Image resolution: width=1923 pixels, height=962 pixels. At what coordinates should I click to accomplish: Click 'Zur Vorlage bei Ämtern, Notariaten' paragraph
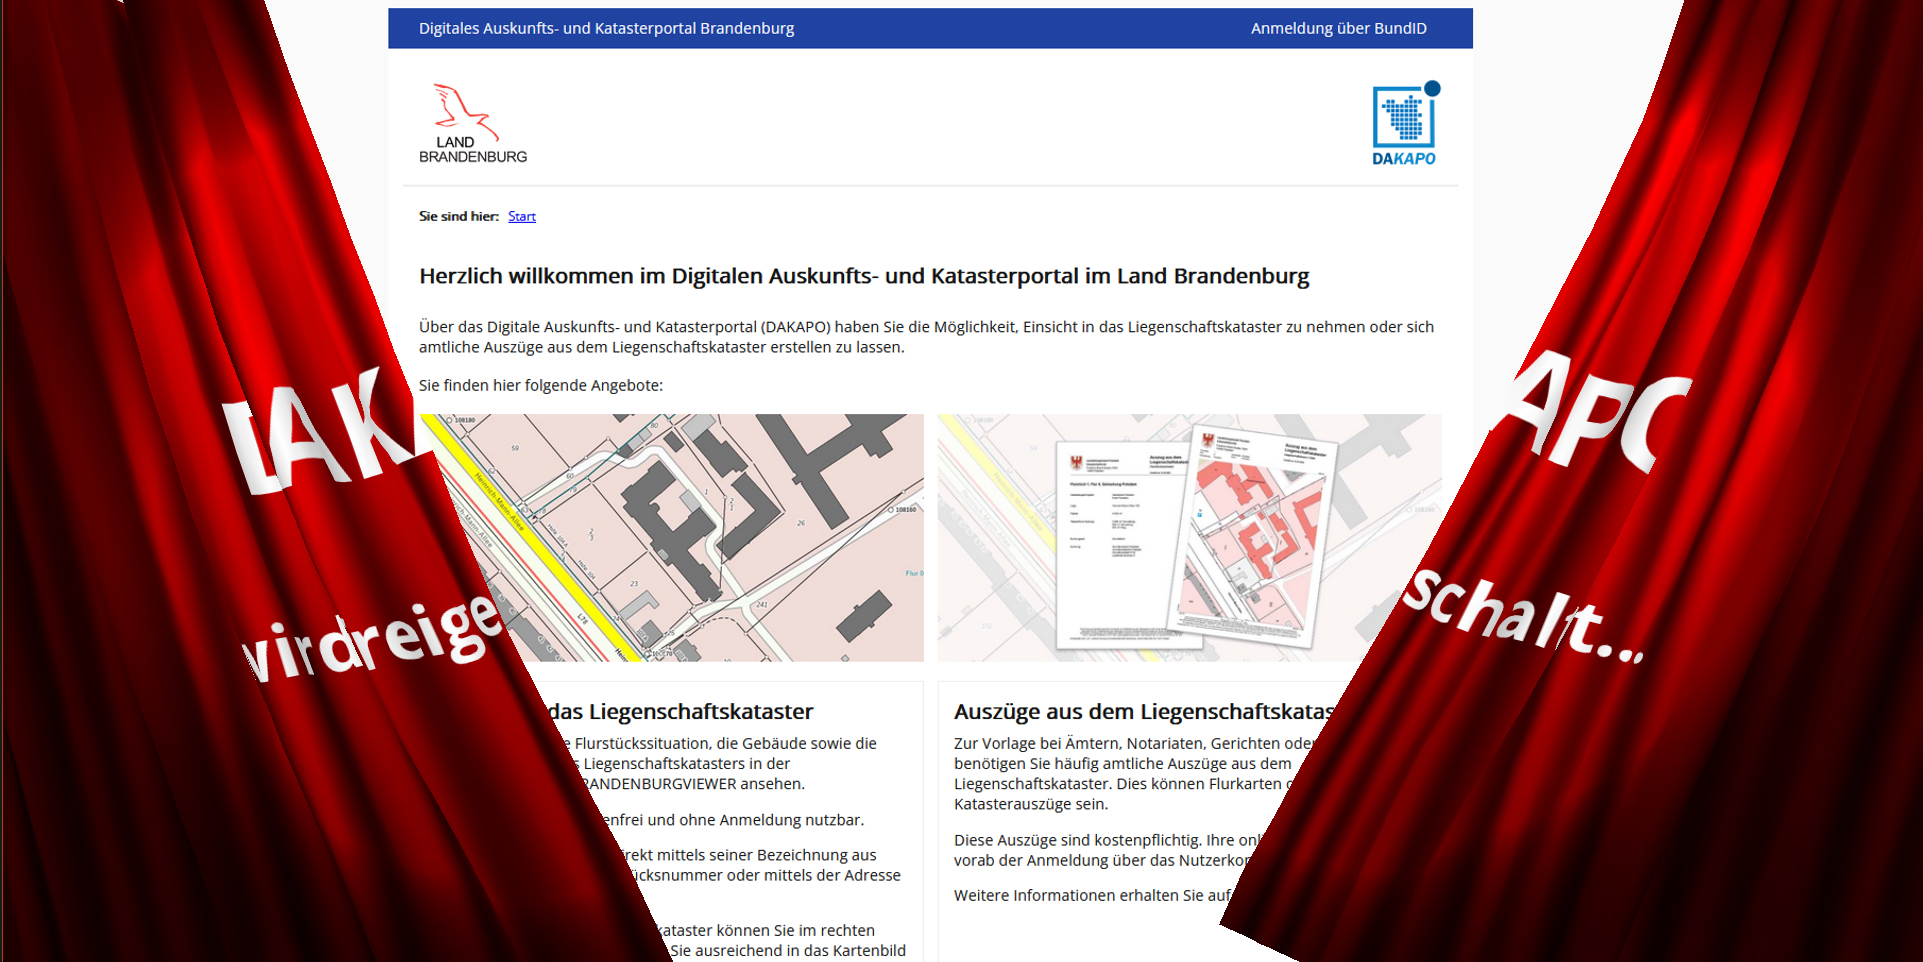tap(1135, 773)
